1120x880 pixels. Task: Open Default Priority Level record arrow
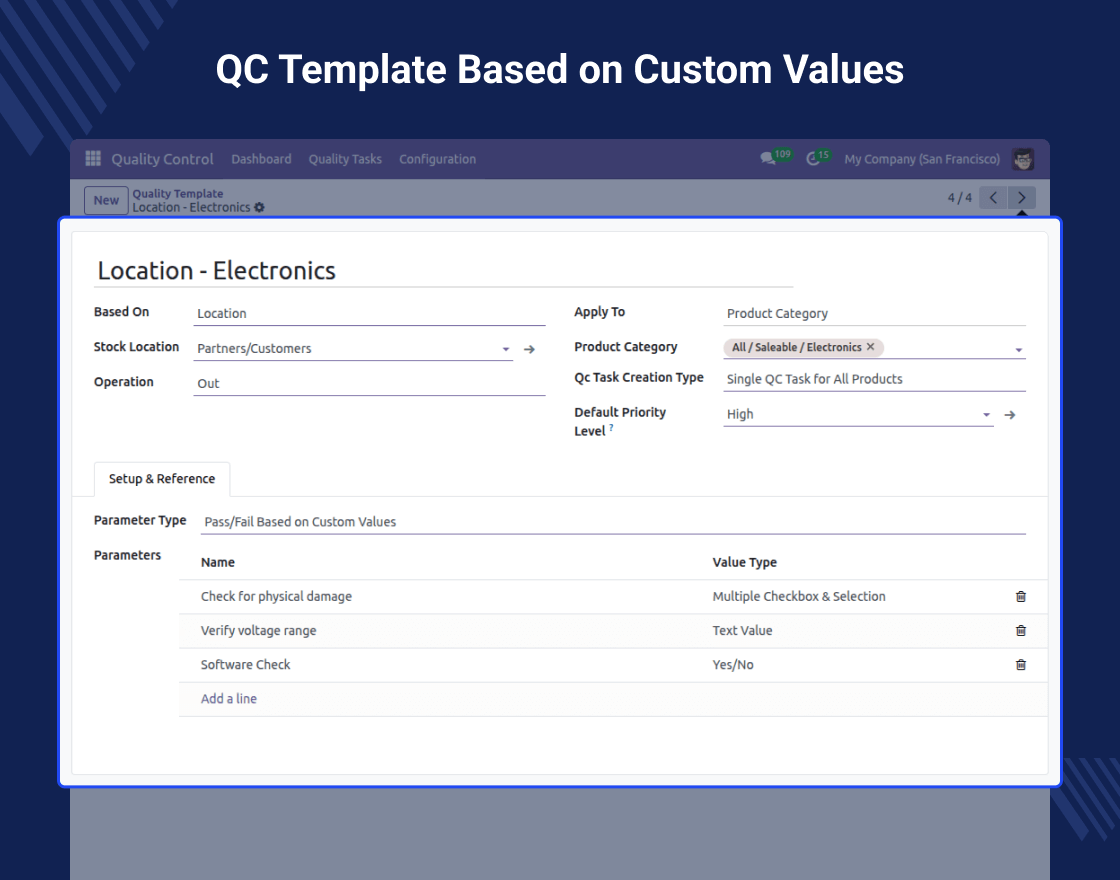[1010, 415]
